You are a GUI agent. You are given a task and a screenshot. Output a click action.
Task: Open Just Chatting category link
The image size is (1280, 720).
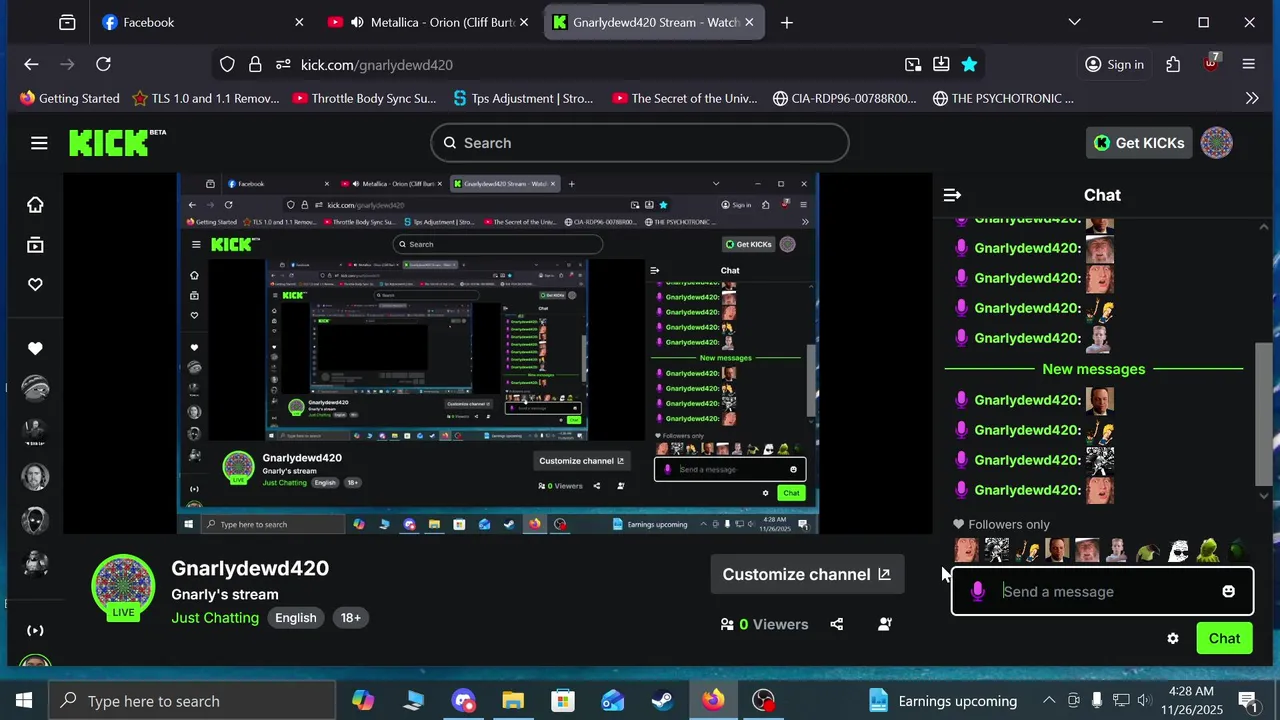(x=215, y=617)
